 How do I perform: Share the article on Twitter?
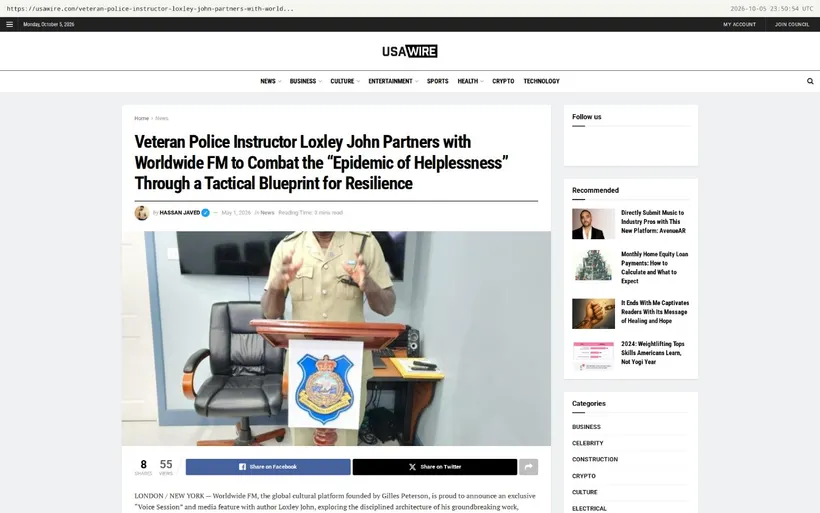pos(435,467)
